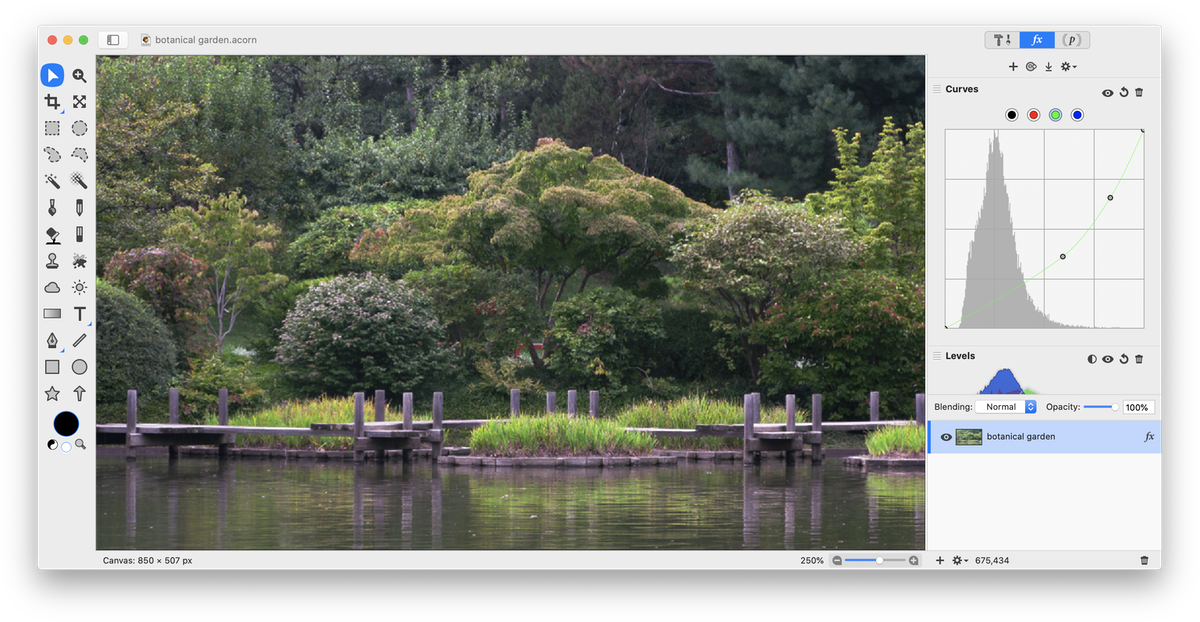Select the Cloud-shaped Blur tool

(52, 287)
